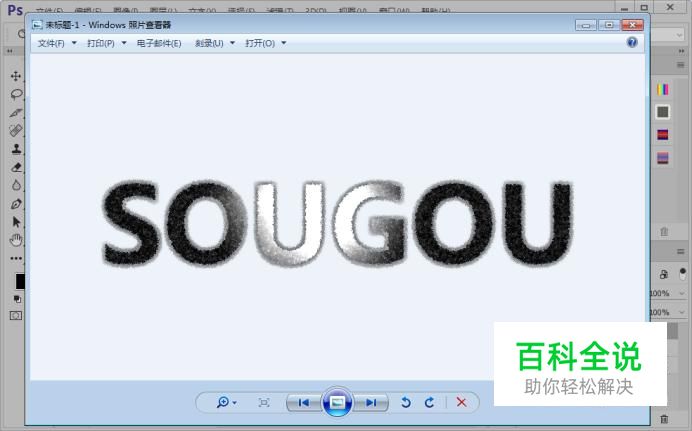
Task: Open the zoom slider dropdown arrow
Action: 234,403
